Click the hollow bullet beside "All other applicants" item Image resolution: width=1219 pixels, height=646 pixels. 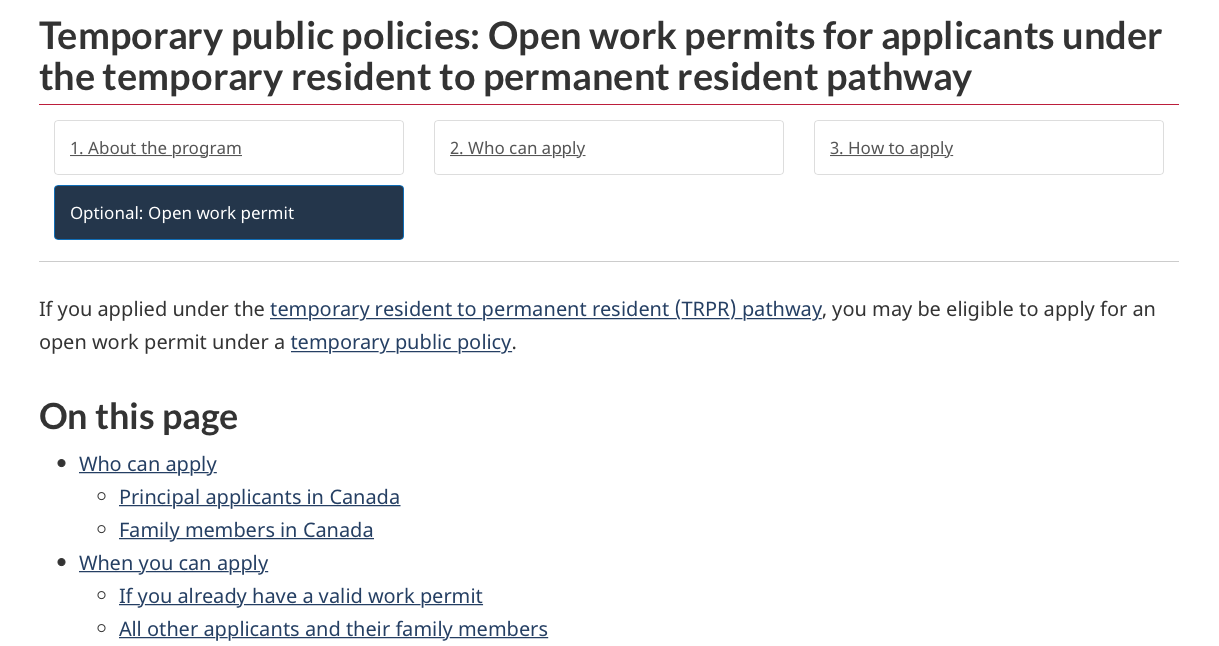pos(101,629)
